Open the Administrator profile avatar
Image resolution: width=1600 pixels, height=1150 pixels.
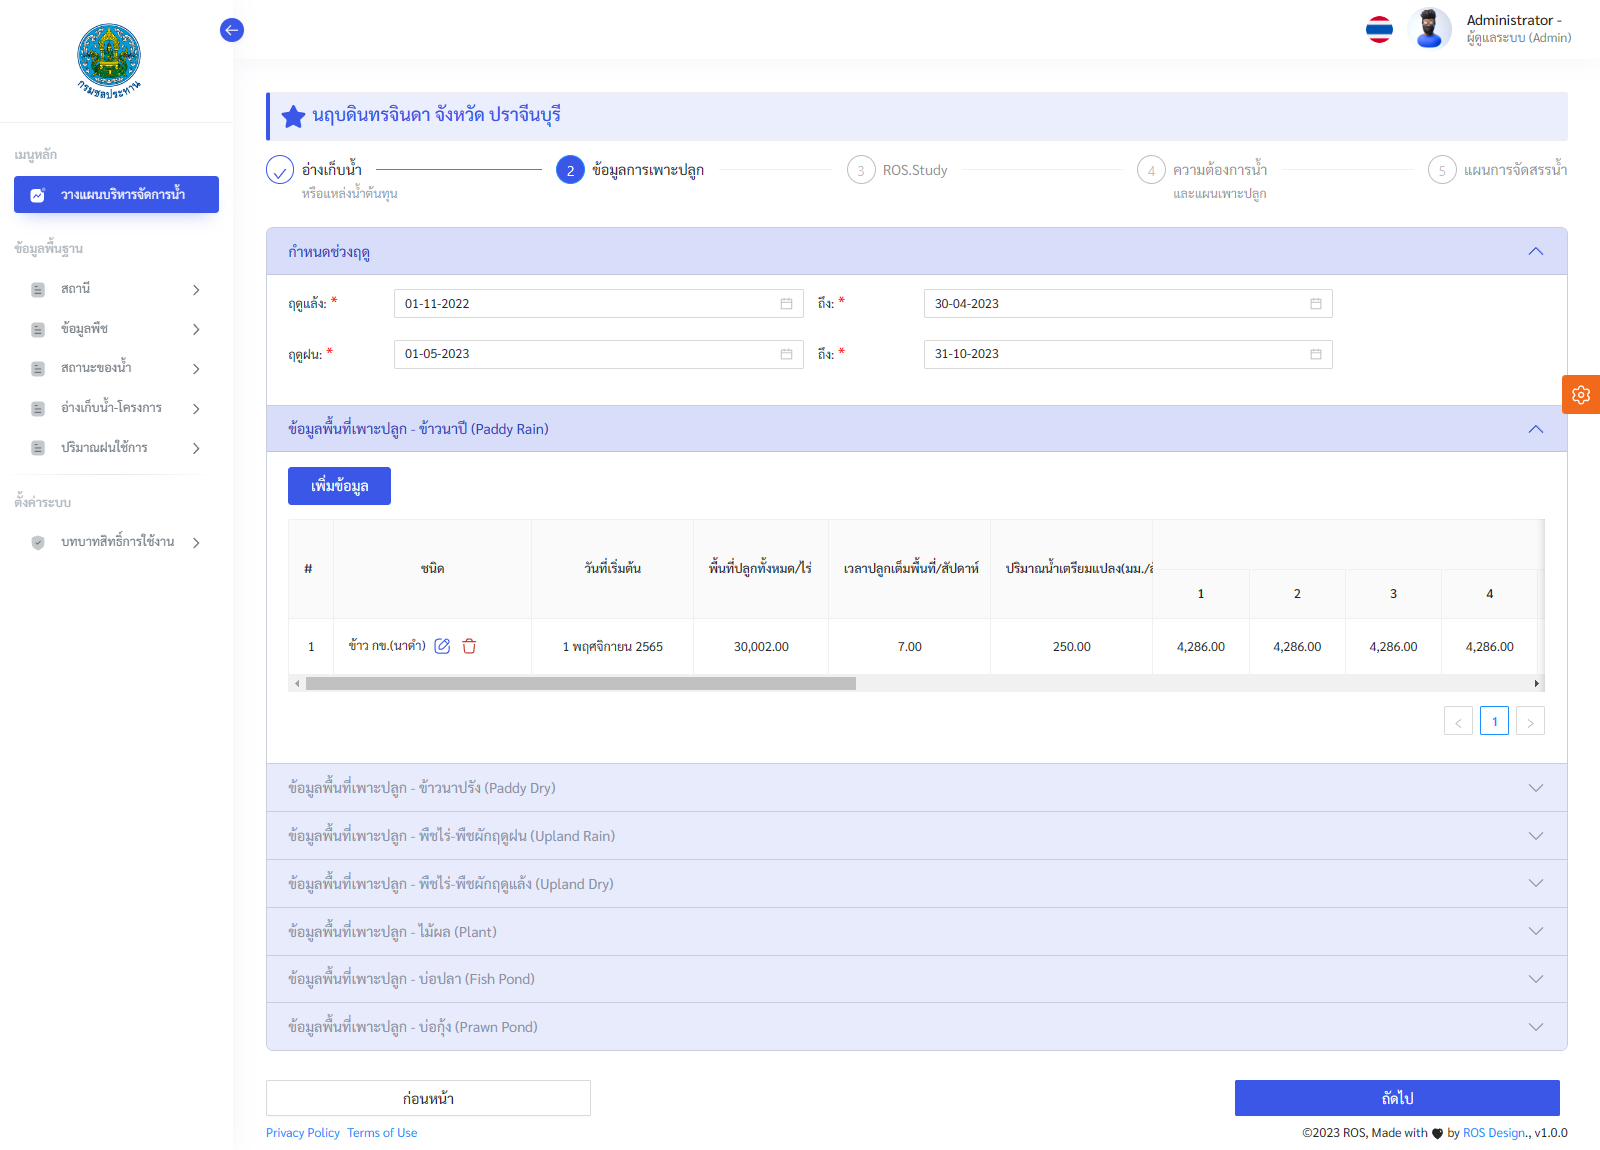(1429, 29)
